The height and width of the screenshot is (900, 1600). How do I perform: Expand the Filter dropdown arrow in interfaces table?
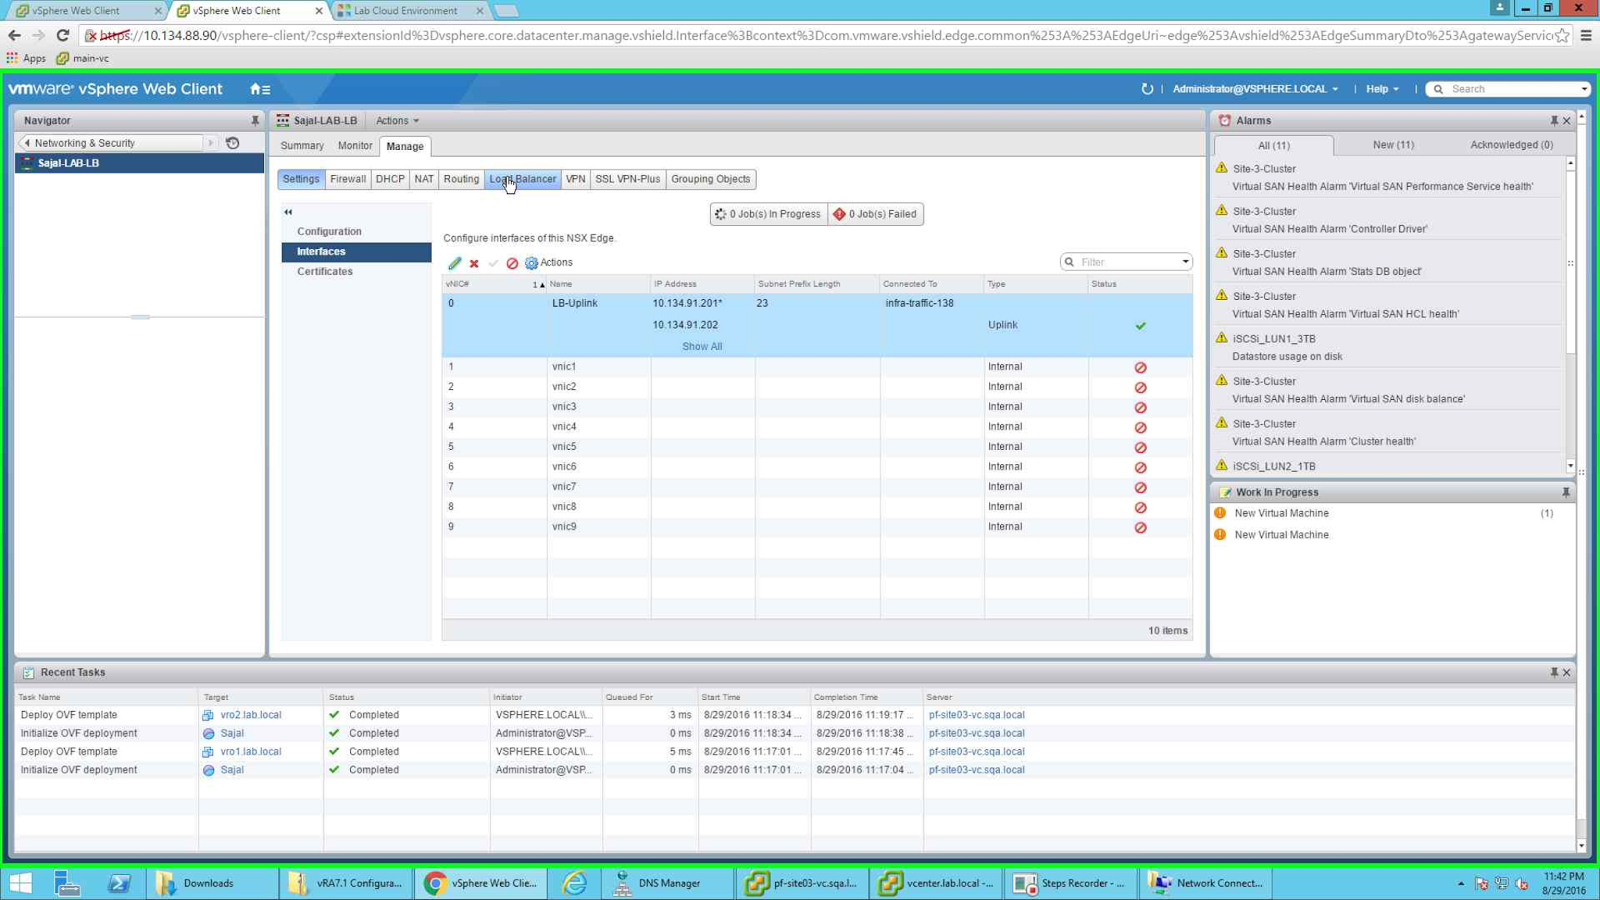click(x=1186, y=262)
